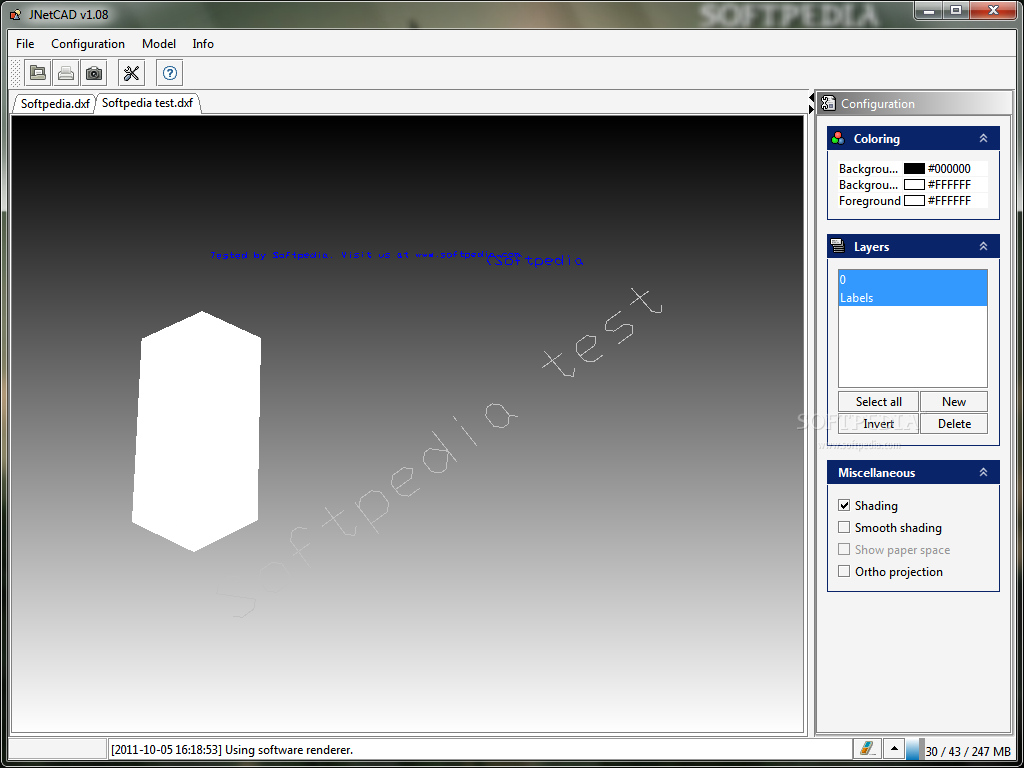Enable the Smooth shading checkbox
Image resolution: width=1024 pixels, height=768 pixels.
point(844,527)
